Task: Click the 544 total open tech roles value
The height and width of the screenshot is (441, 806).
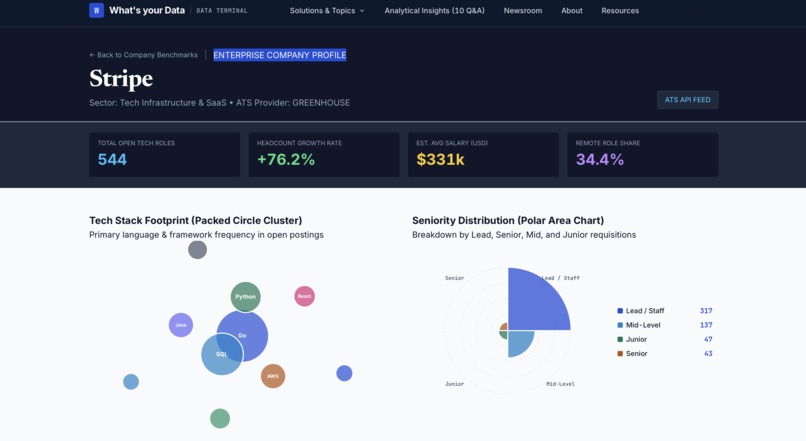Action: click(x=112, y=159)
